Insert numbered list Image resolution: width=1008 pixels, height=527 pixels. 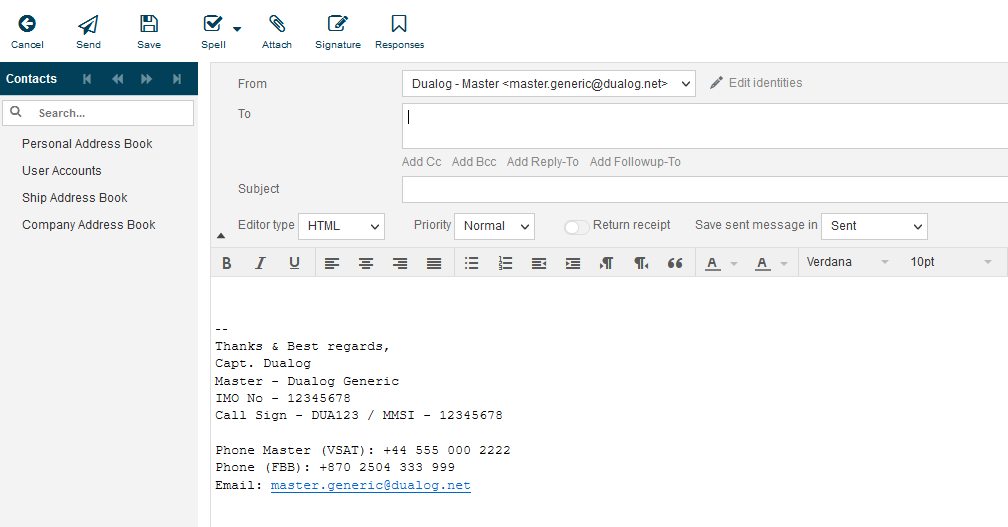click(x=505, y=263)
